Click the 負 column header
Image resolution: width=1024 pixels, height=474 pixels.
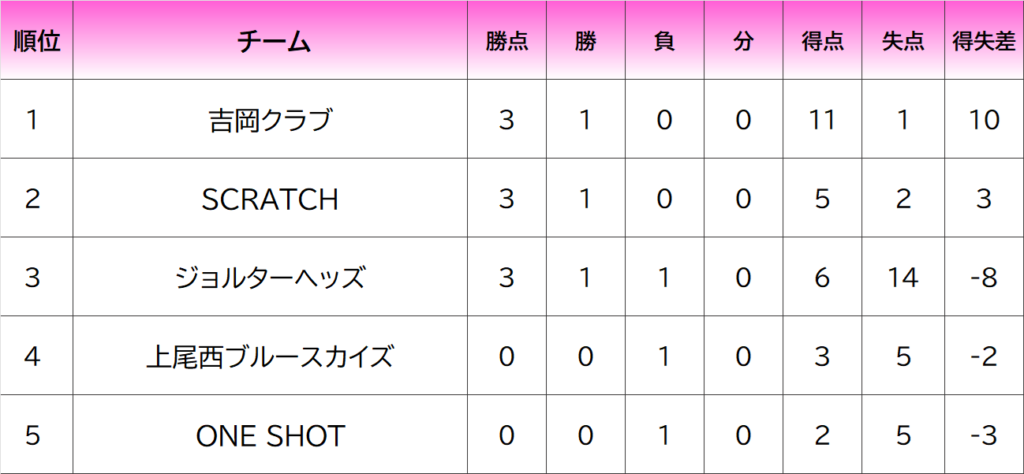tap(664, 40)
